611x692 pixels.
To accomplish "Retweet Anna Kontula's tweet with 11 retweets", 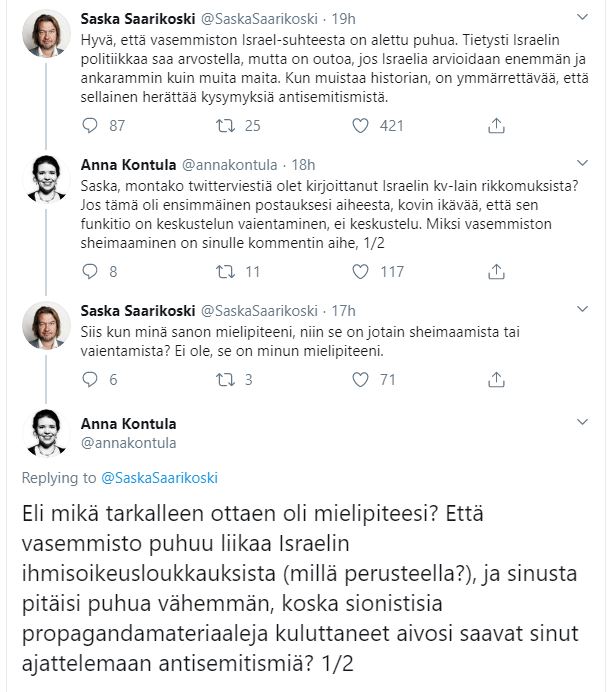I will (x=225, y=271).
